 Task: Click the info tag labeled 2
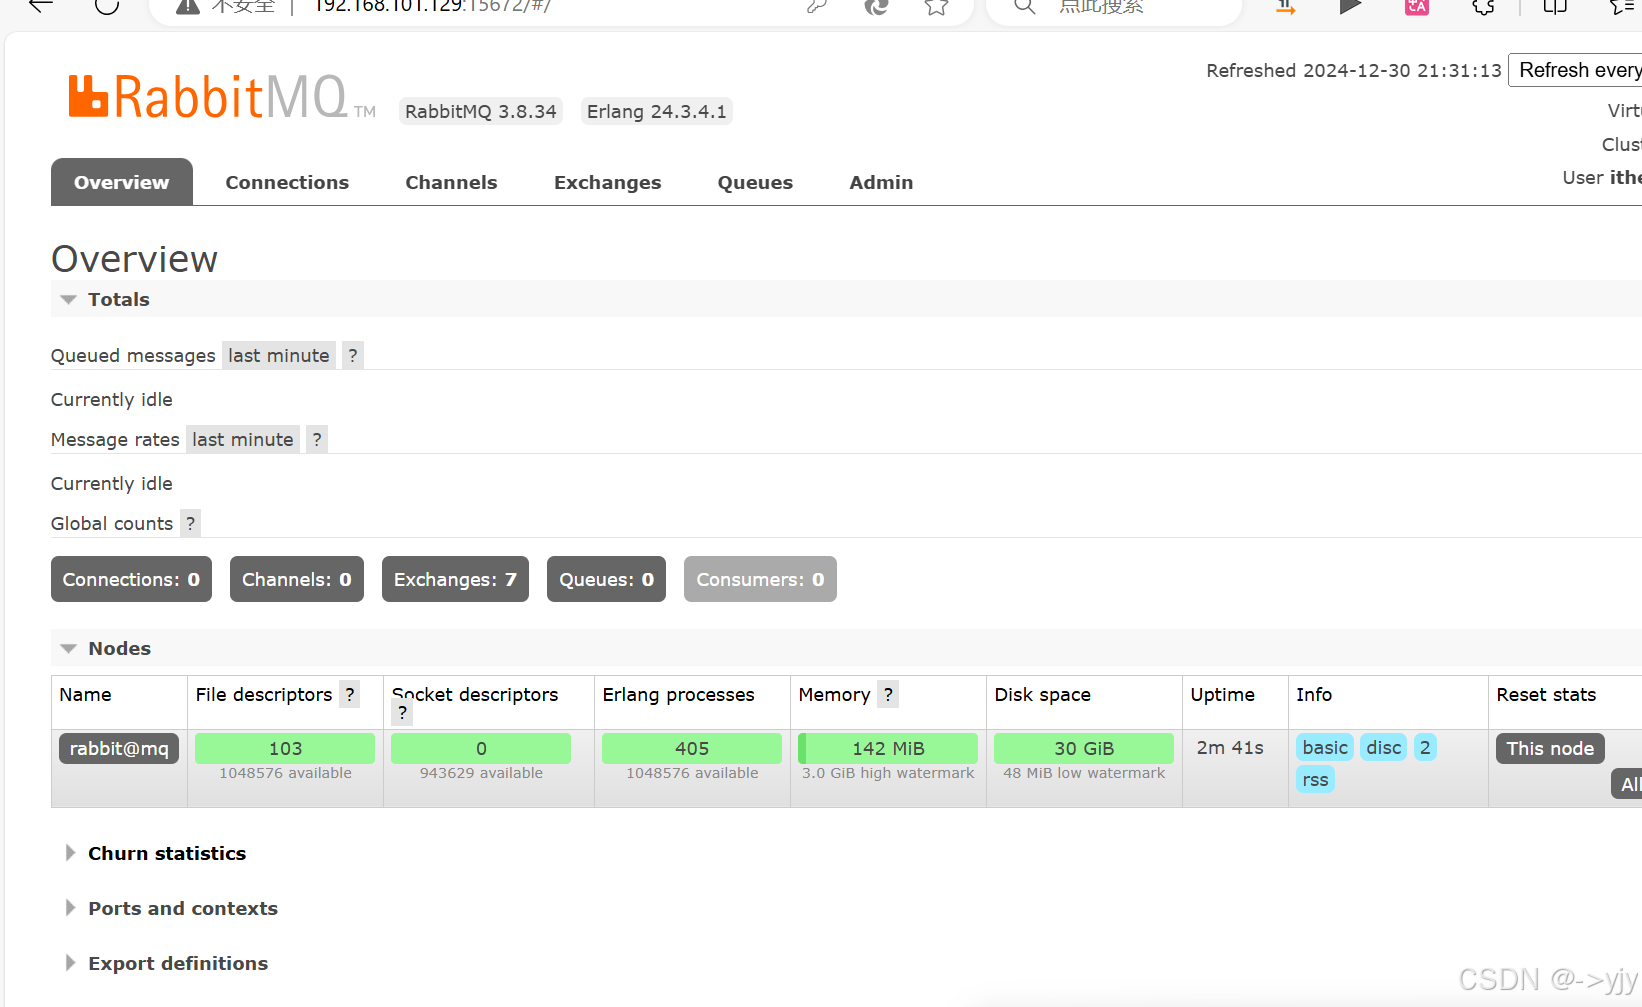coord(1425,747)
